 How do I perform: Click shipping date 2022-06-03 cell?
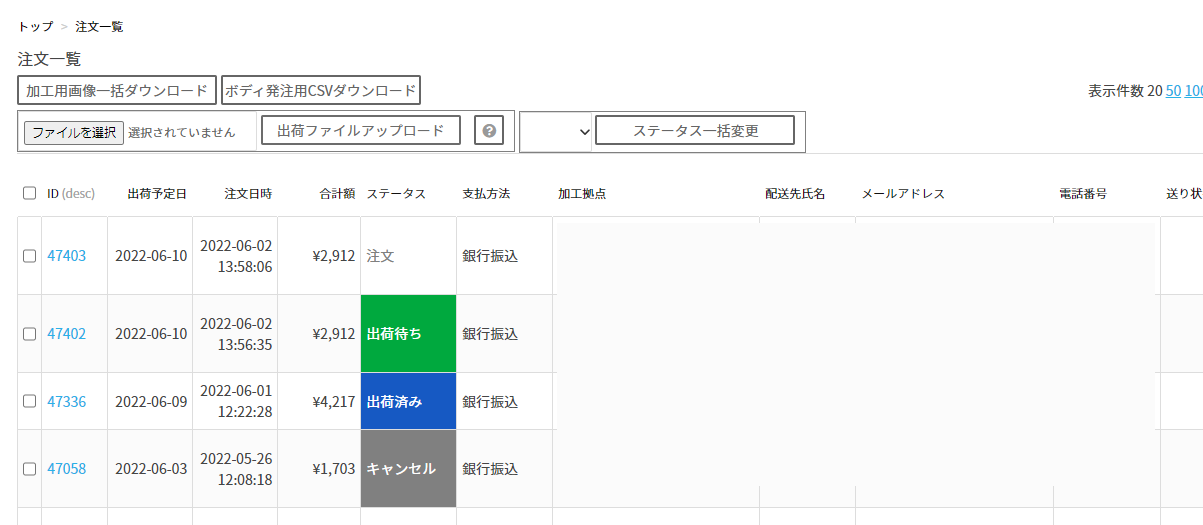point(151,468)
